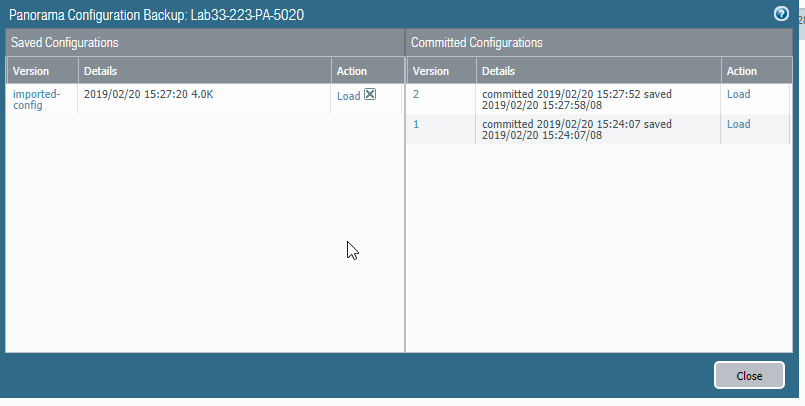Select the Committed Configurations panel title

pos(476,43)
